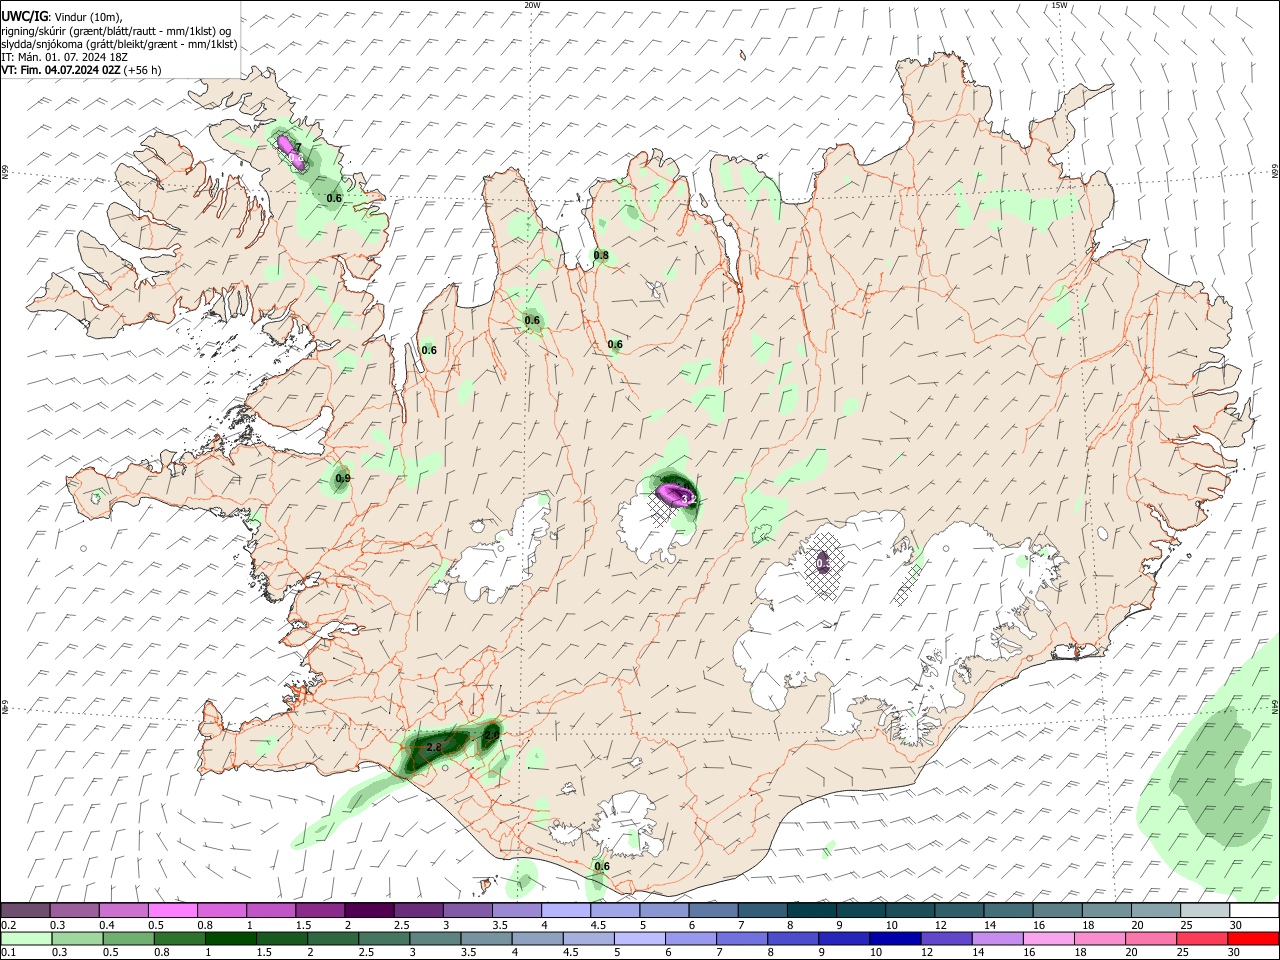
Task: Pick upper legend swatch between 0.2 and 0.3
Action: click(25, 911)
